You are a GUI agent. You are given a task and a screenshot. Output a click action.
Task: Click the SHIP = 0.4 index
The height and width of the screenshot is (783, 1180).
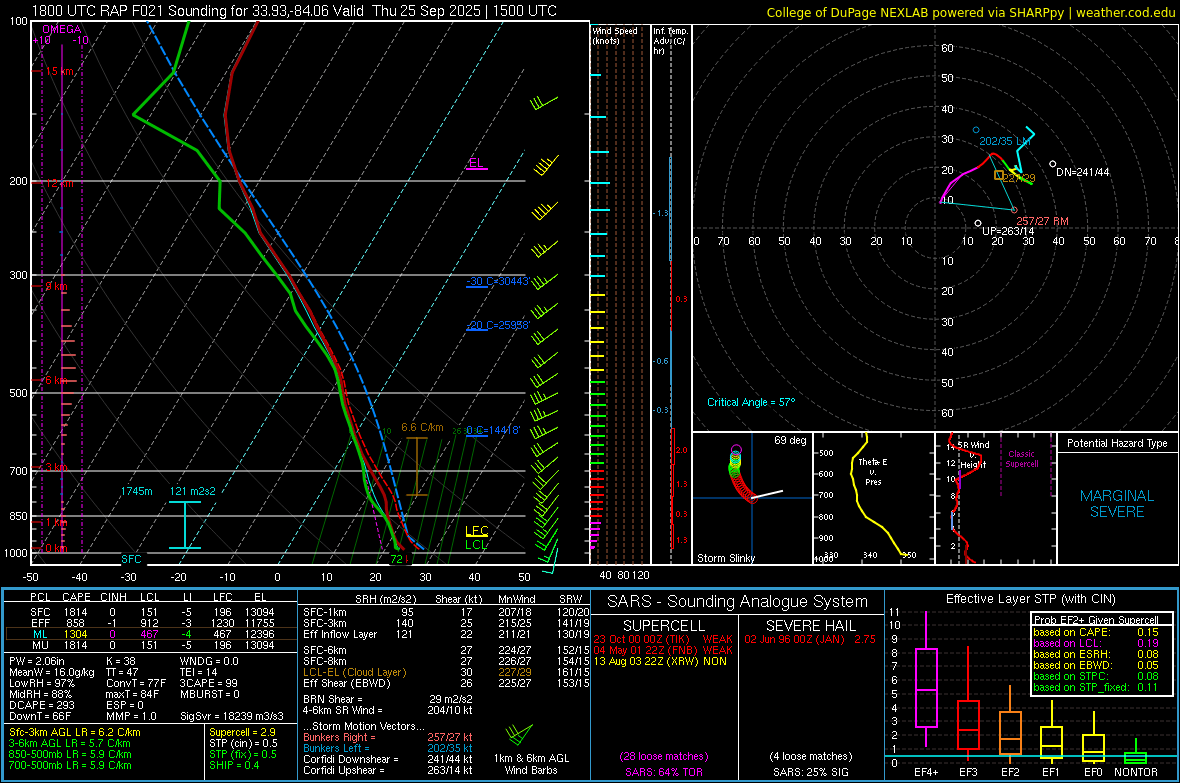tap(234, 766)
